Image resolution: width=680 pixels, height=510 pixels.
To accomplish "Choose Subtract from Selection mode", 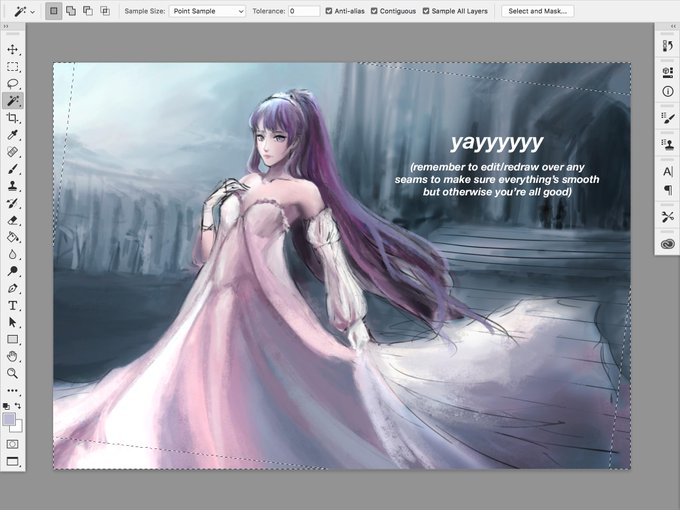I will pyautogui.click(x=88, y=11).
